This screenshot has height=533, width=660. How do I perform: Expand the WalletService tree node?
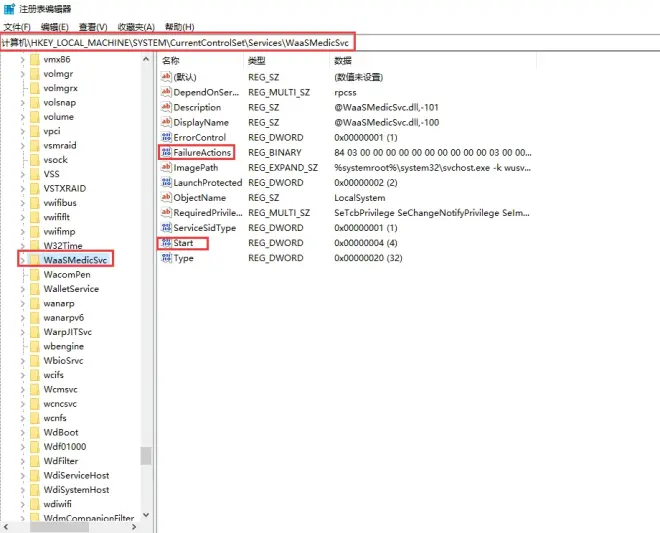tap(22, 289)
